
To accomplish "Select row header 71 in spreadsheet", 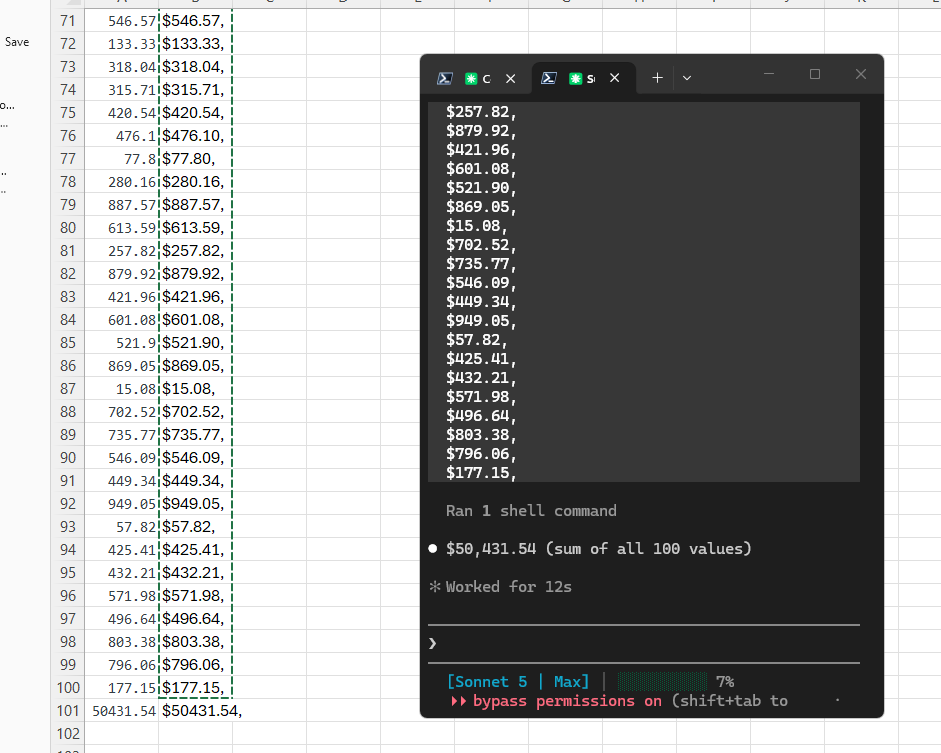I will (x=67, y=21).
